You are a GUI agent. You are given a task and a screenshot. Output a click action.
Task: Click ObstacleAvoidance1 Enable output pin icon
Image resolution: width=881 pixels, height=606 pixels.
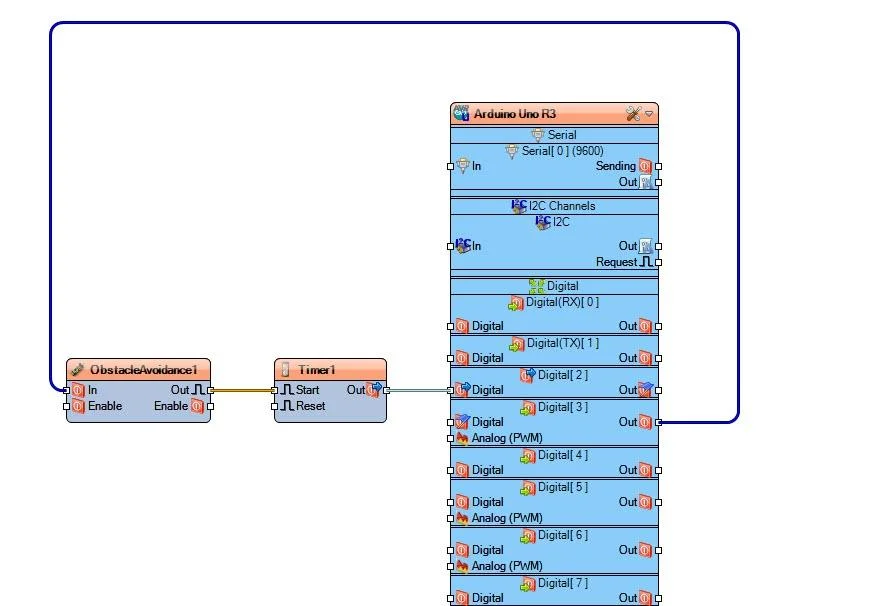coord(197,406)
